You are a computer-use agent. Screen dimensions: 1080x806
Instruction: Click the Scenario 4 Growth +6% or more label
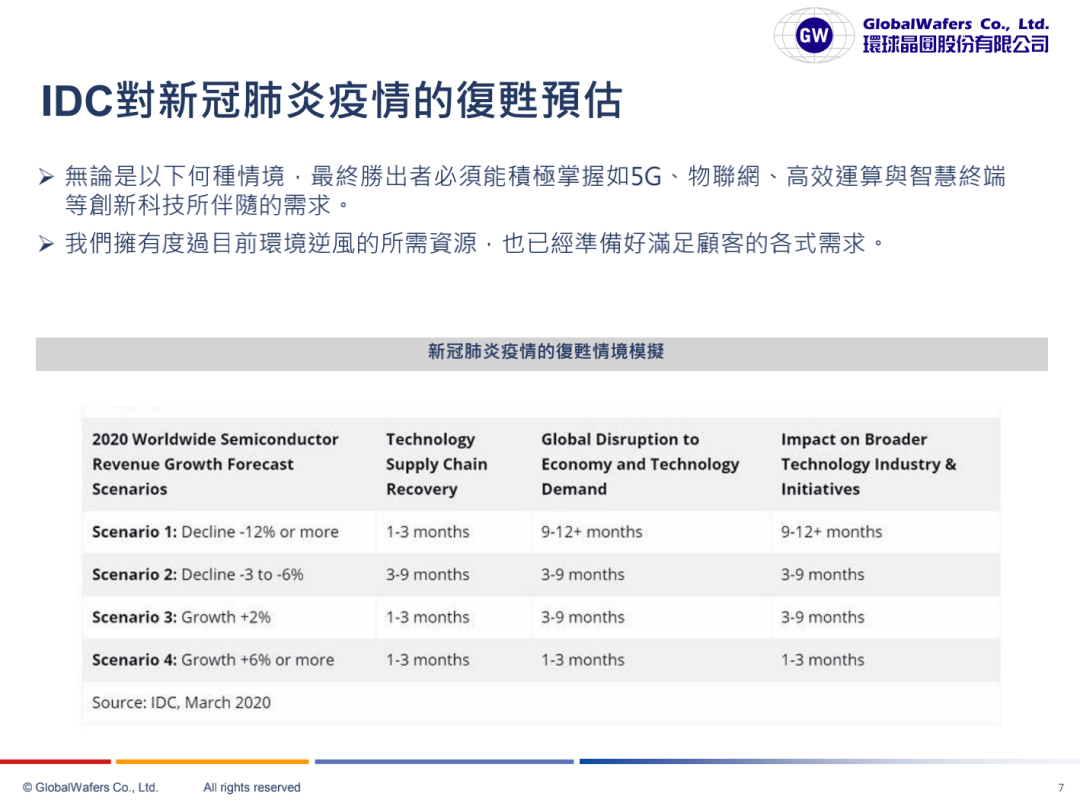click(x=213, y=660)
